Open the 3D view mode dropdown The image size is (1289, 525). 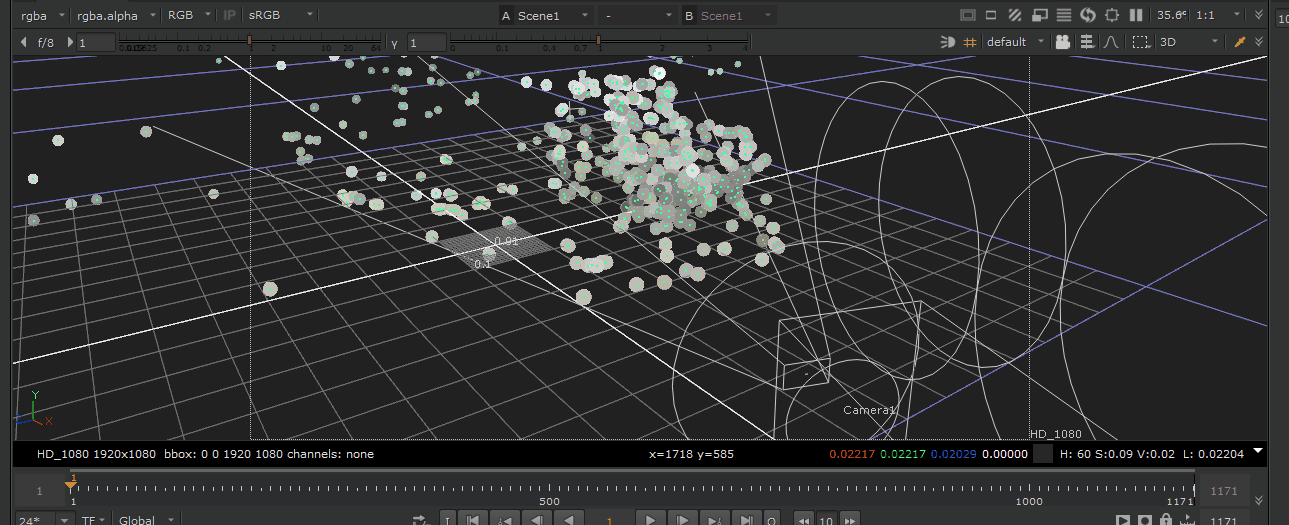[1188, 42]
